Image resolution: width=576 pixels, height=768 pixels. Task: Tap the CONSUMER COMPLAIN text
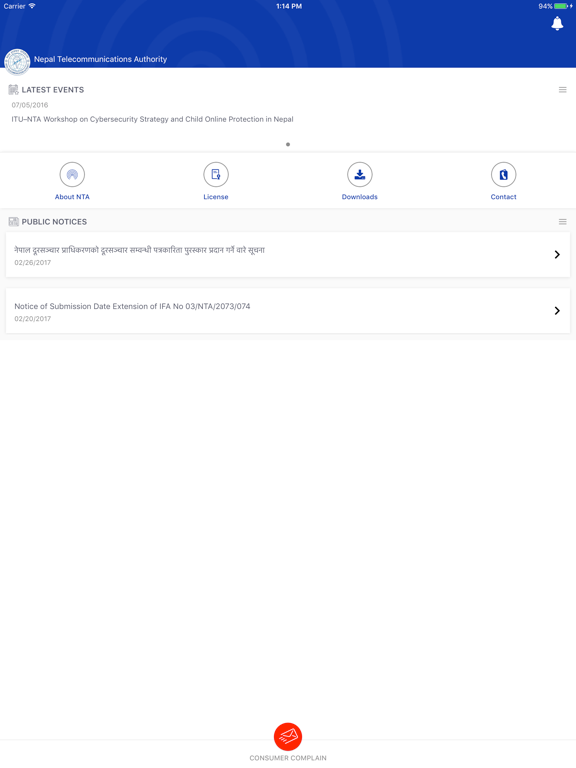(288, 758)
